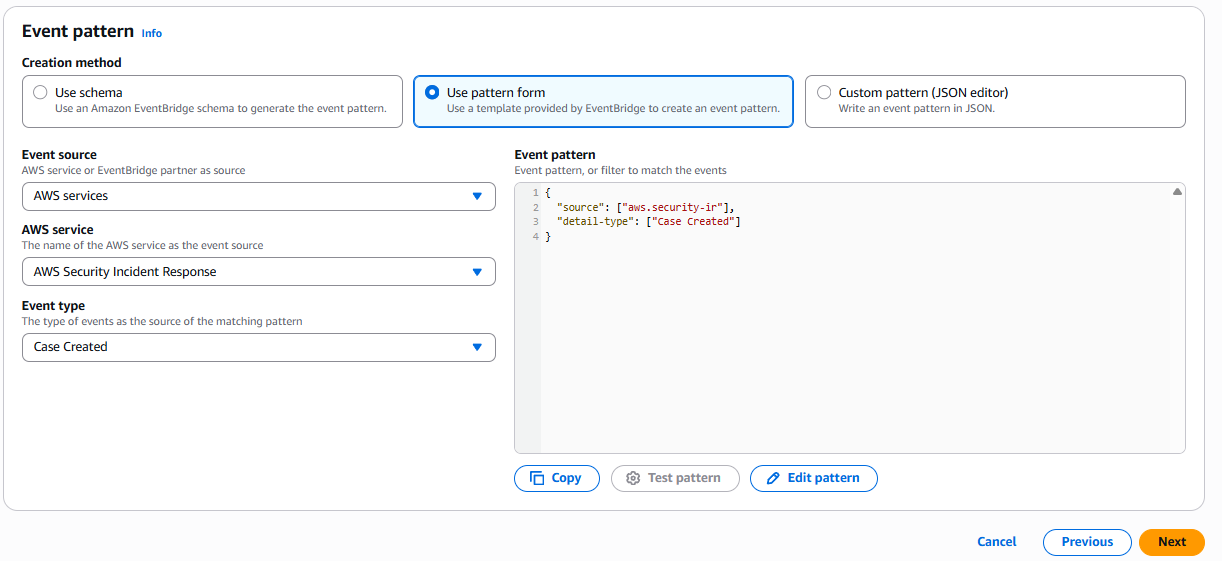Click the "source" key in JSON editor

pos(580,207)
